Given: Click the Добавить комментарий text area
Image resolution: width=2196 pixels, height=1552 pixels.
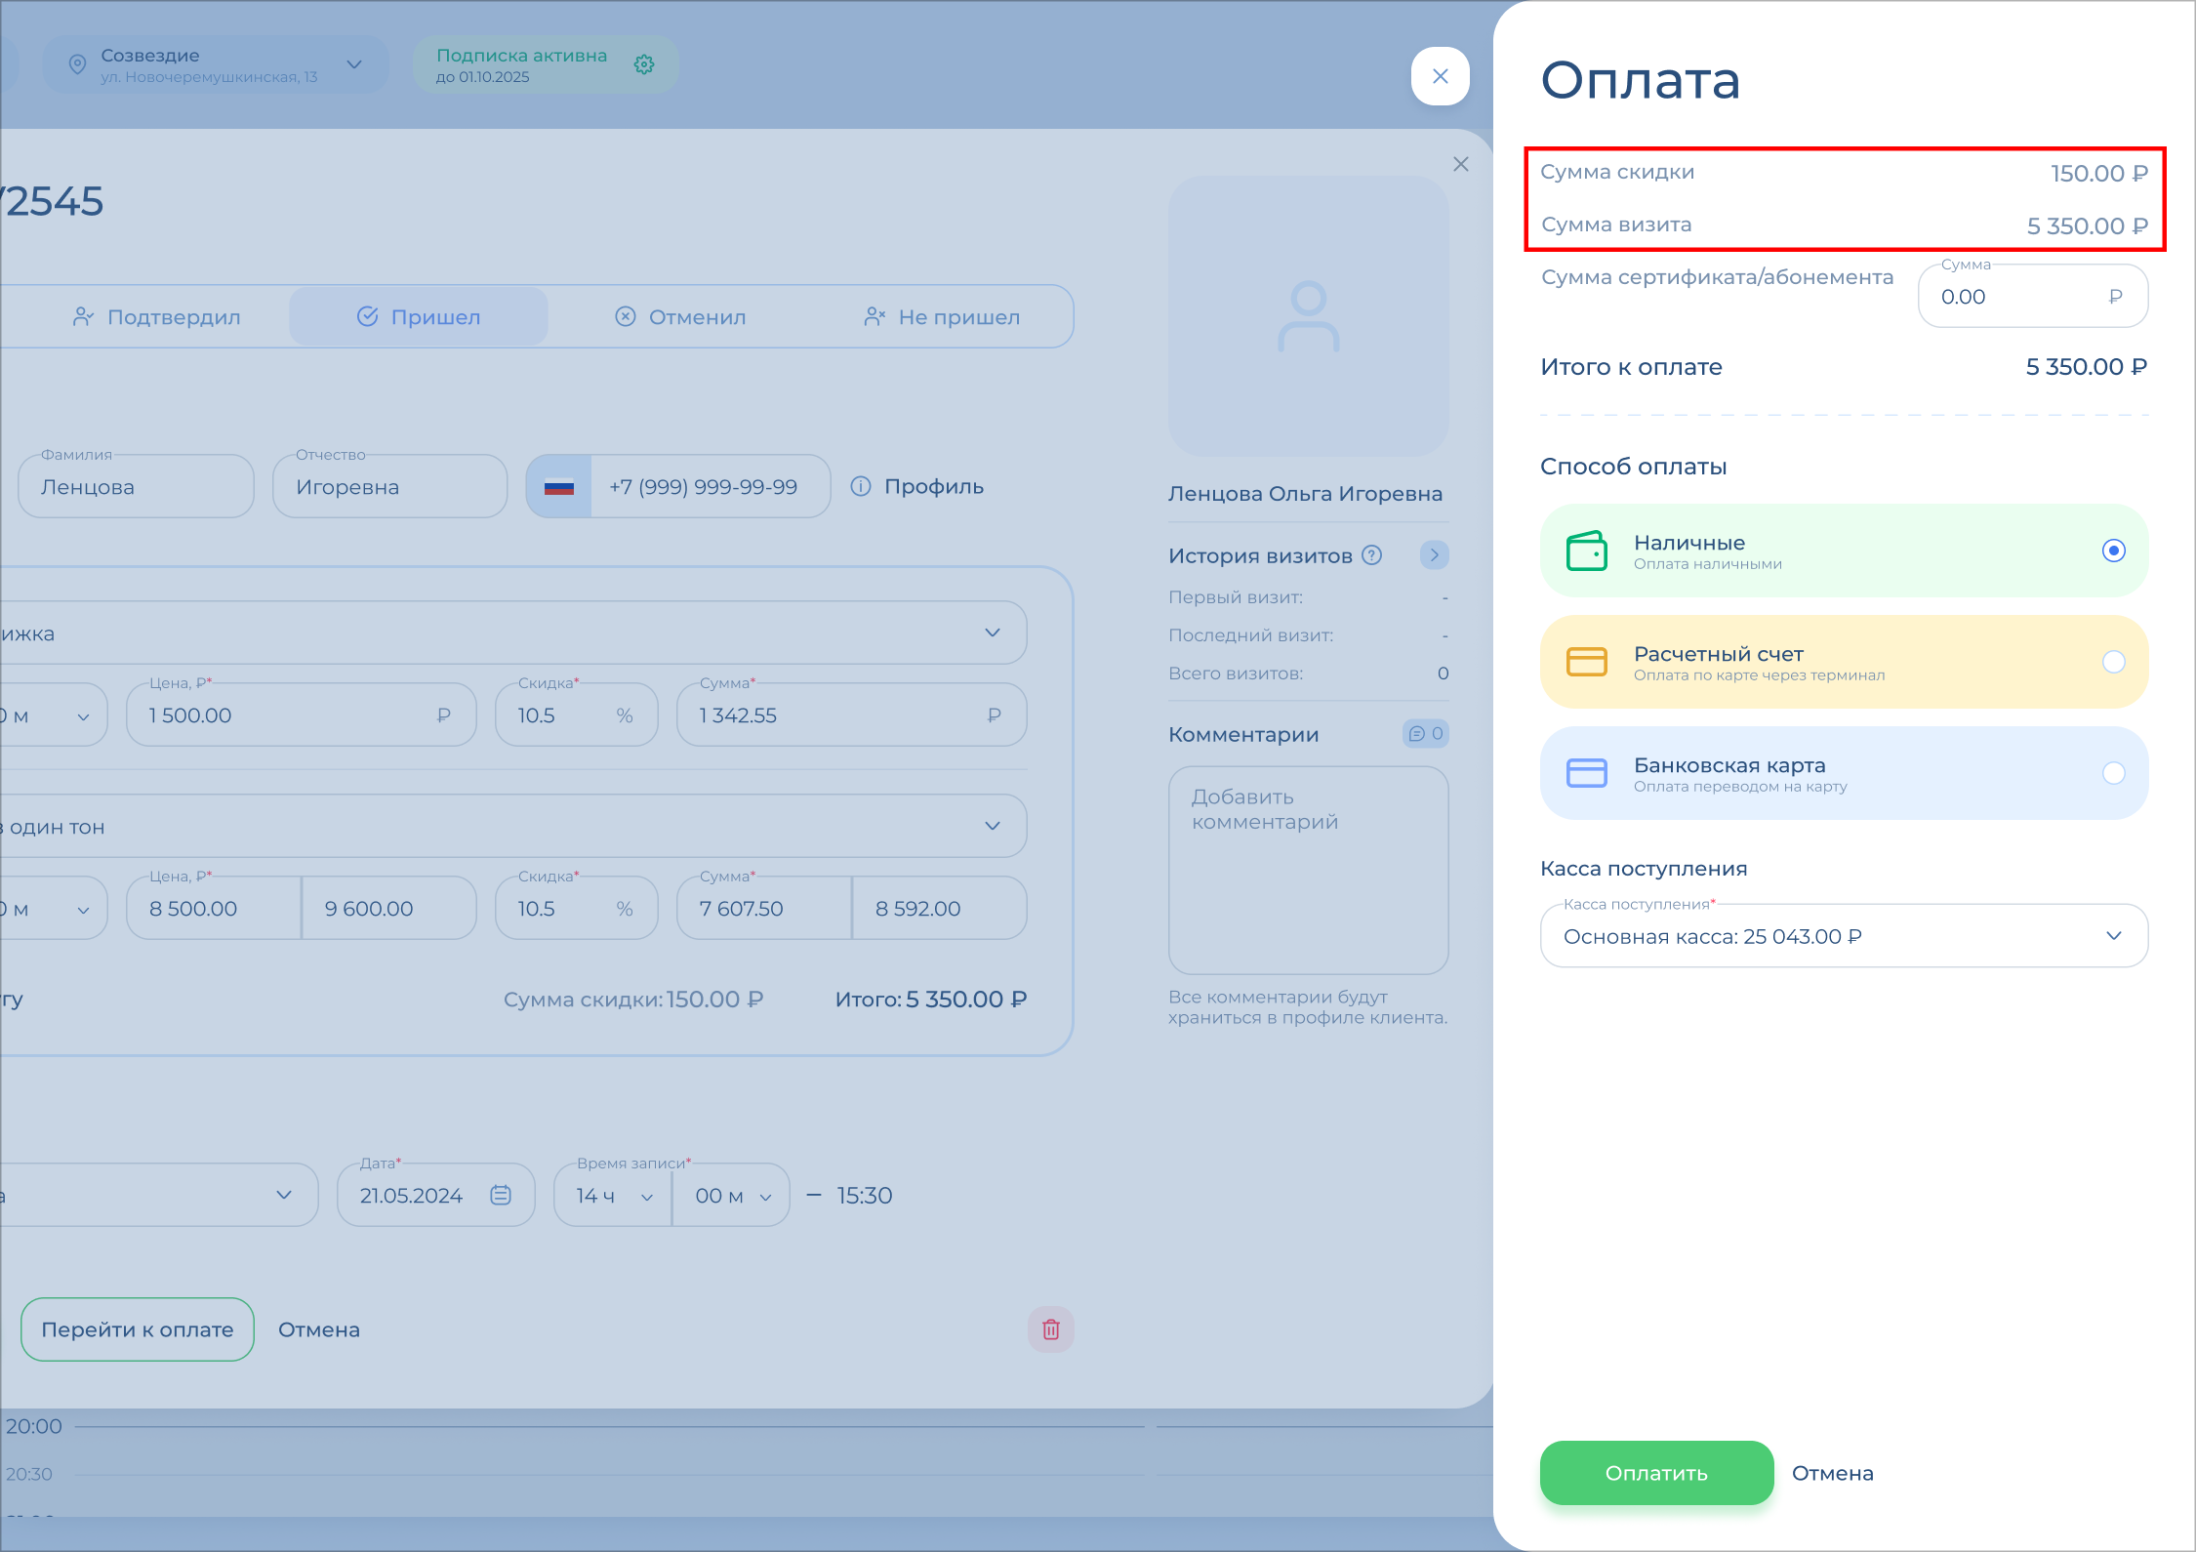Looking at the screenshot, I should (x=1307, y=870).
